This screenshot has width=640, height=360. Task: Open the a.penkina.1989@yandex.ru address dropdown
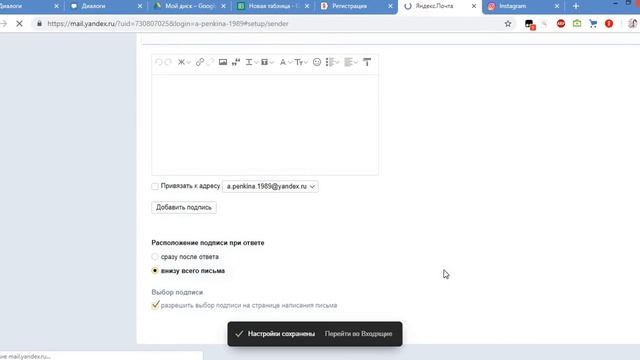(270, 187)
